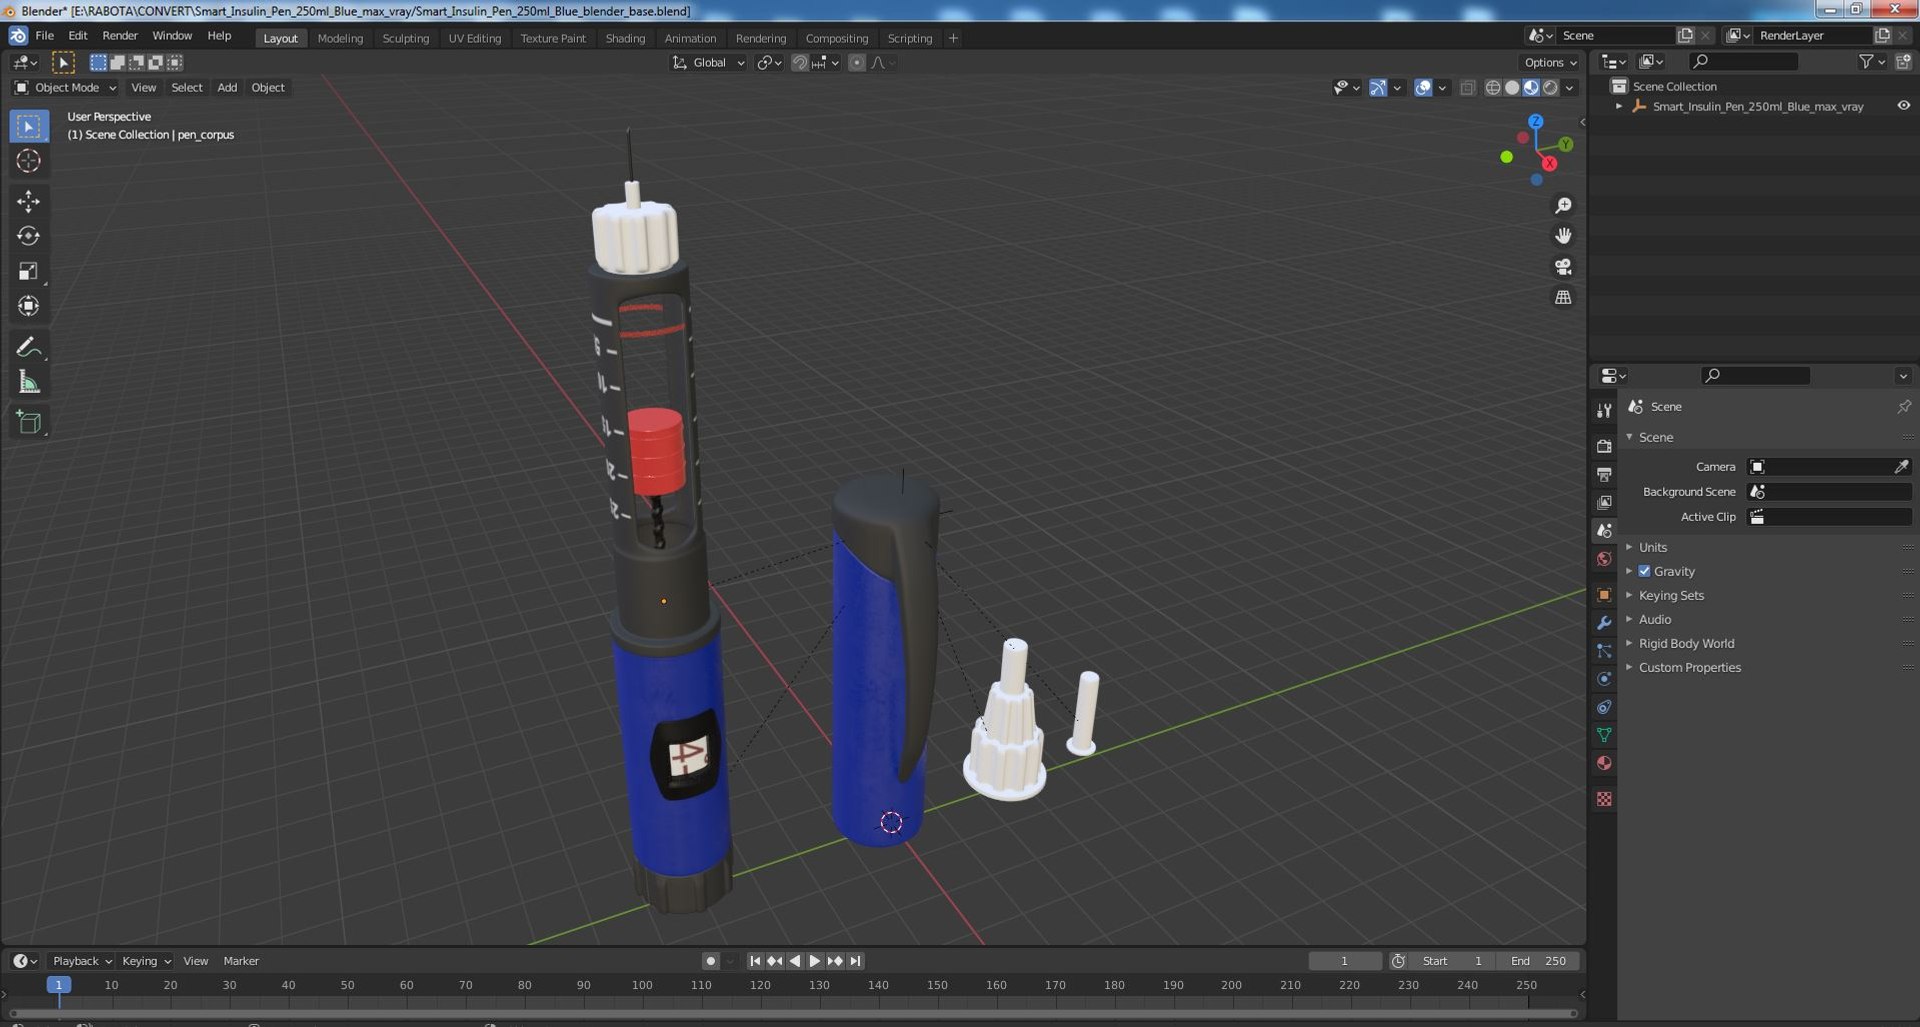The width and height of the screenshot is (1920, 1027).
Task: Click the current frame number field
Action: pos(1345,961)
